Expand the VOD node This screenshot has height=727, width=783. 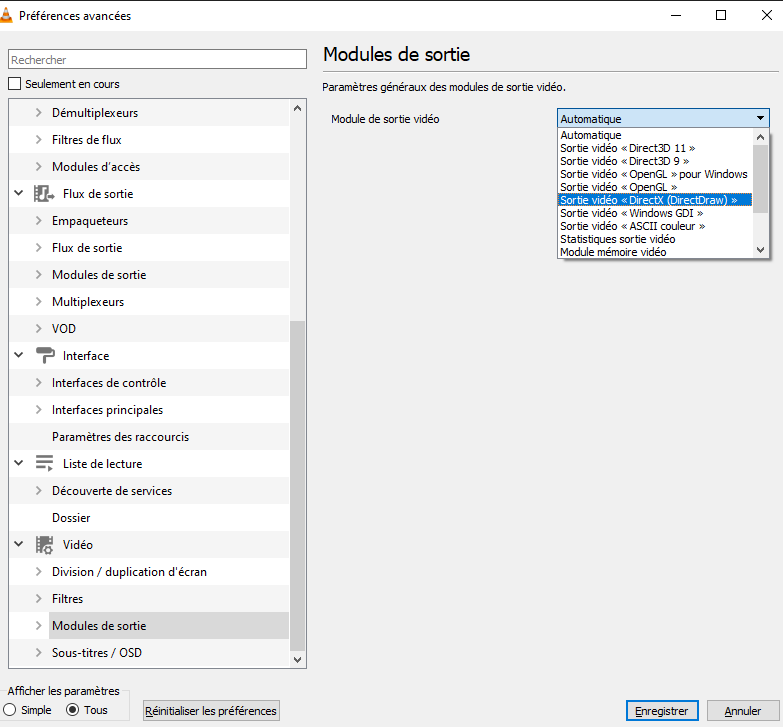(x=38, y=329)
